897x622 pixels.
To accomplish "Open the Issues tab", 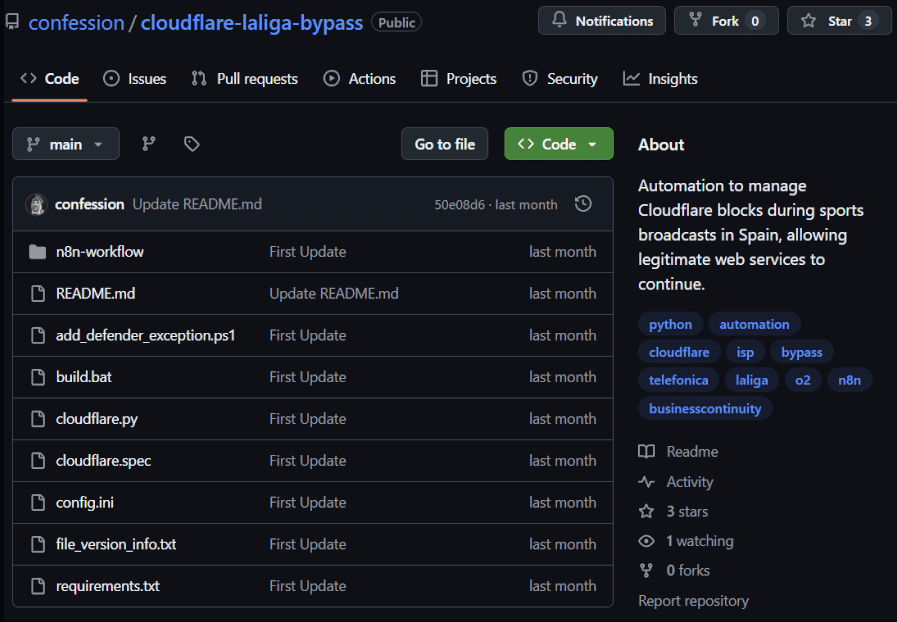I will coord(134,78).
